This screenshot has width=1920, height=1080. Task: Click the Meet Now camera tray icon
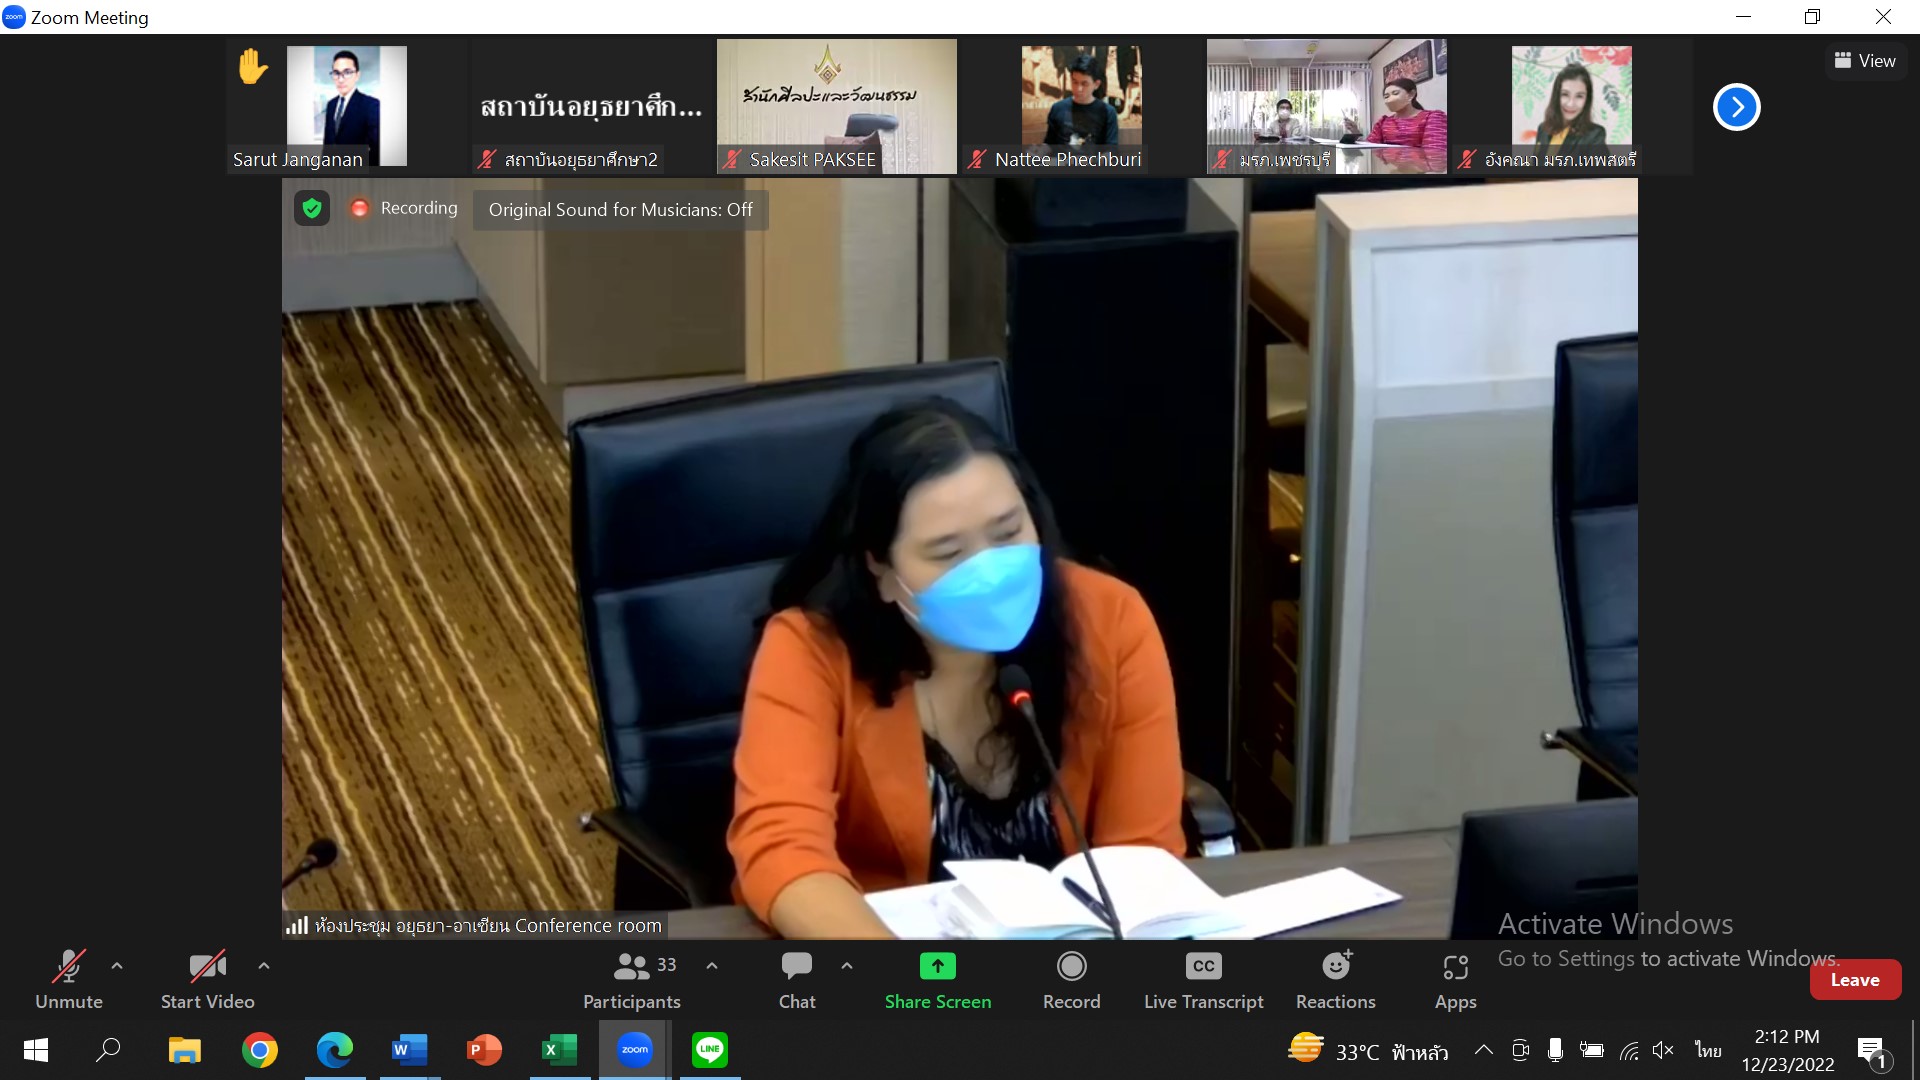1521,1050
